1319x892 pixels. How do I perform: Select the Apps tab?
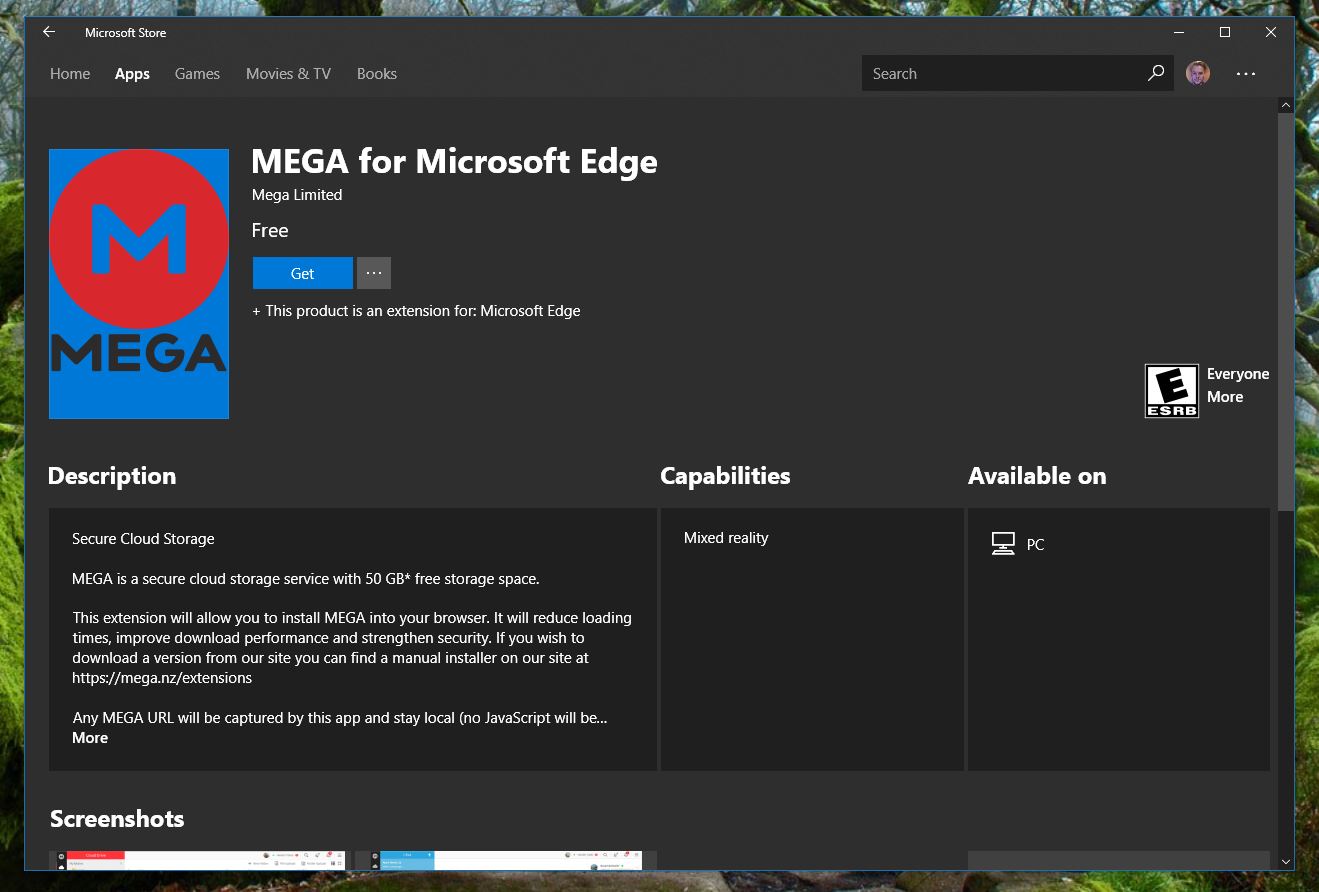click(132, 74)
